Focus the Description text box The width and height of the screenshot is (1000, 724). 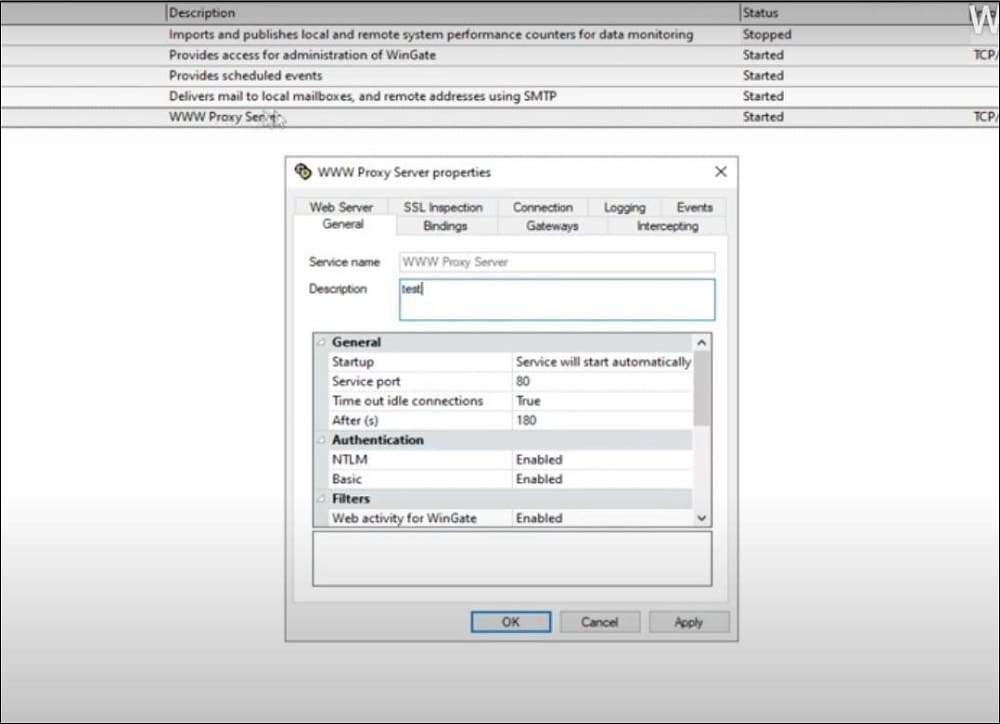(557, 299)
